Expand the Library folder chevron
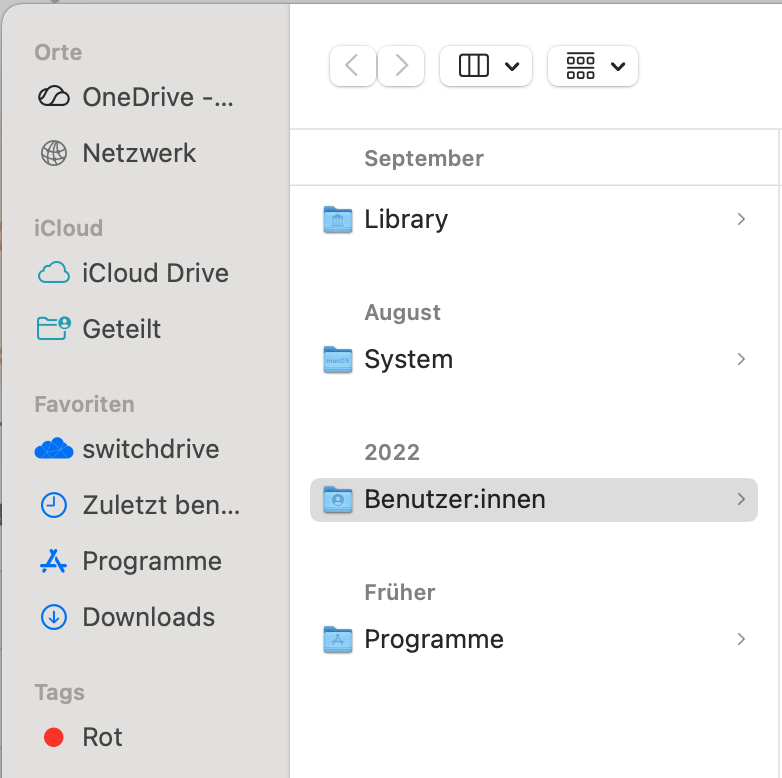 [741, 219]
